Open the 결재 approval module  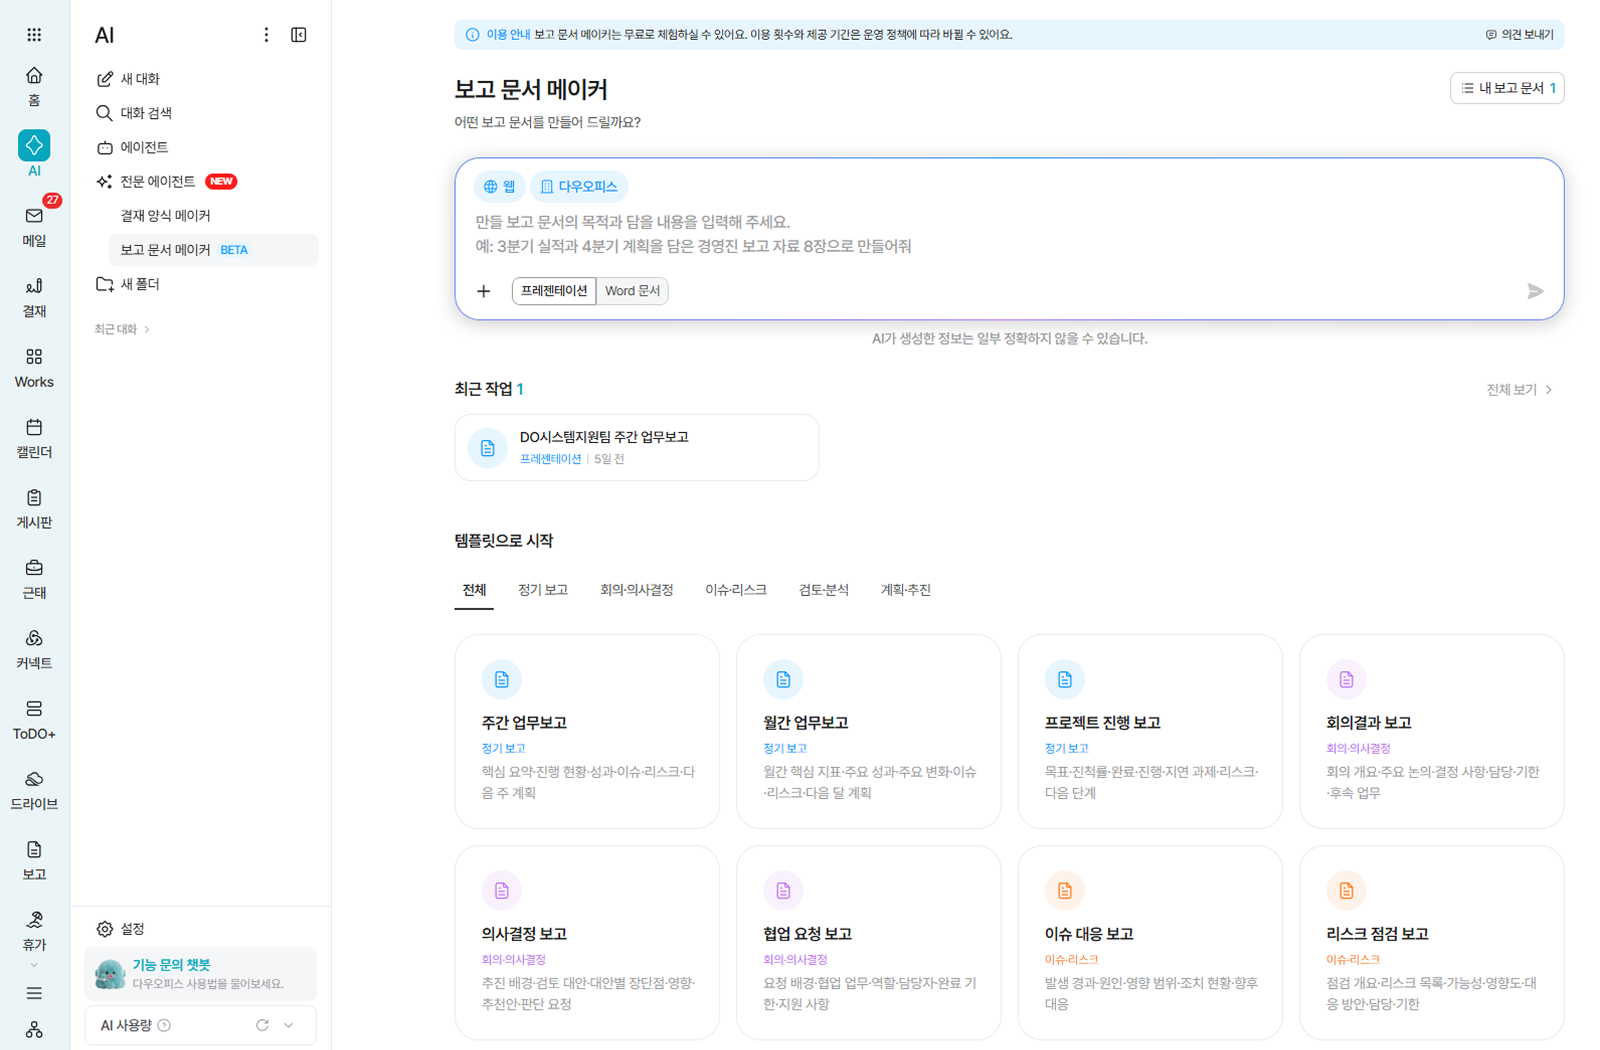click(34, 297)
